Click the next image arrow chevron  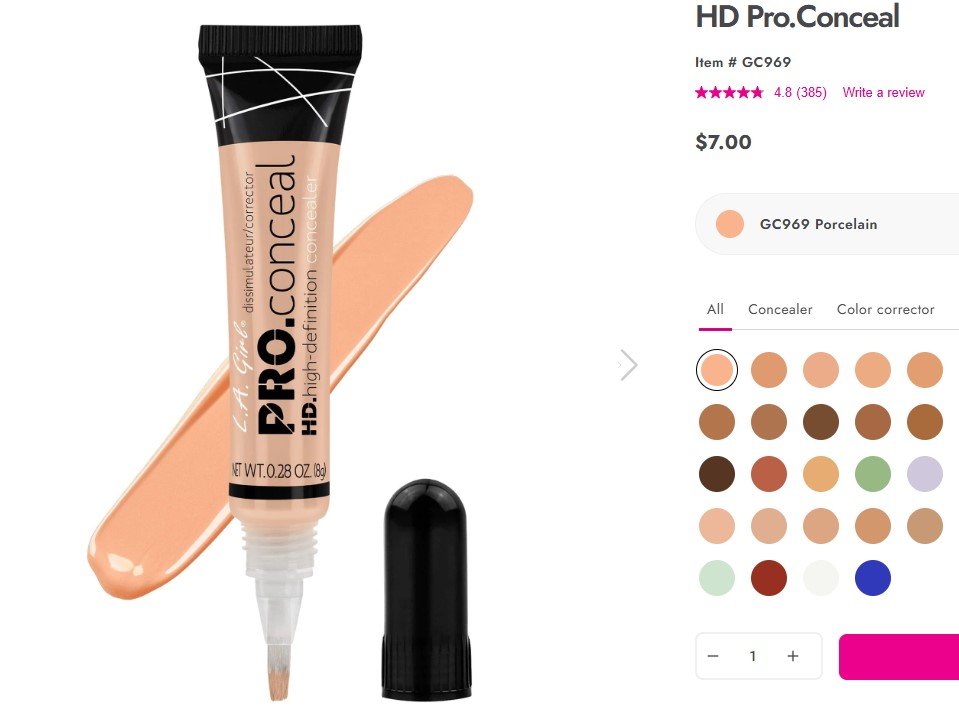(x=629, y=365)
